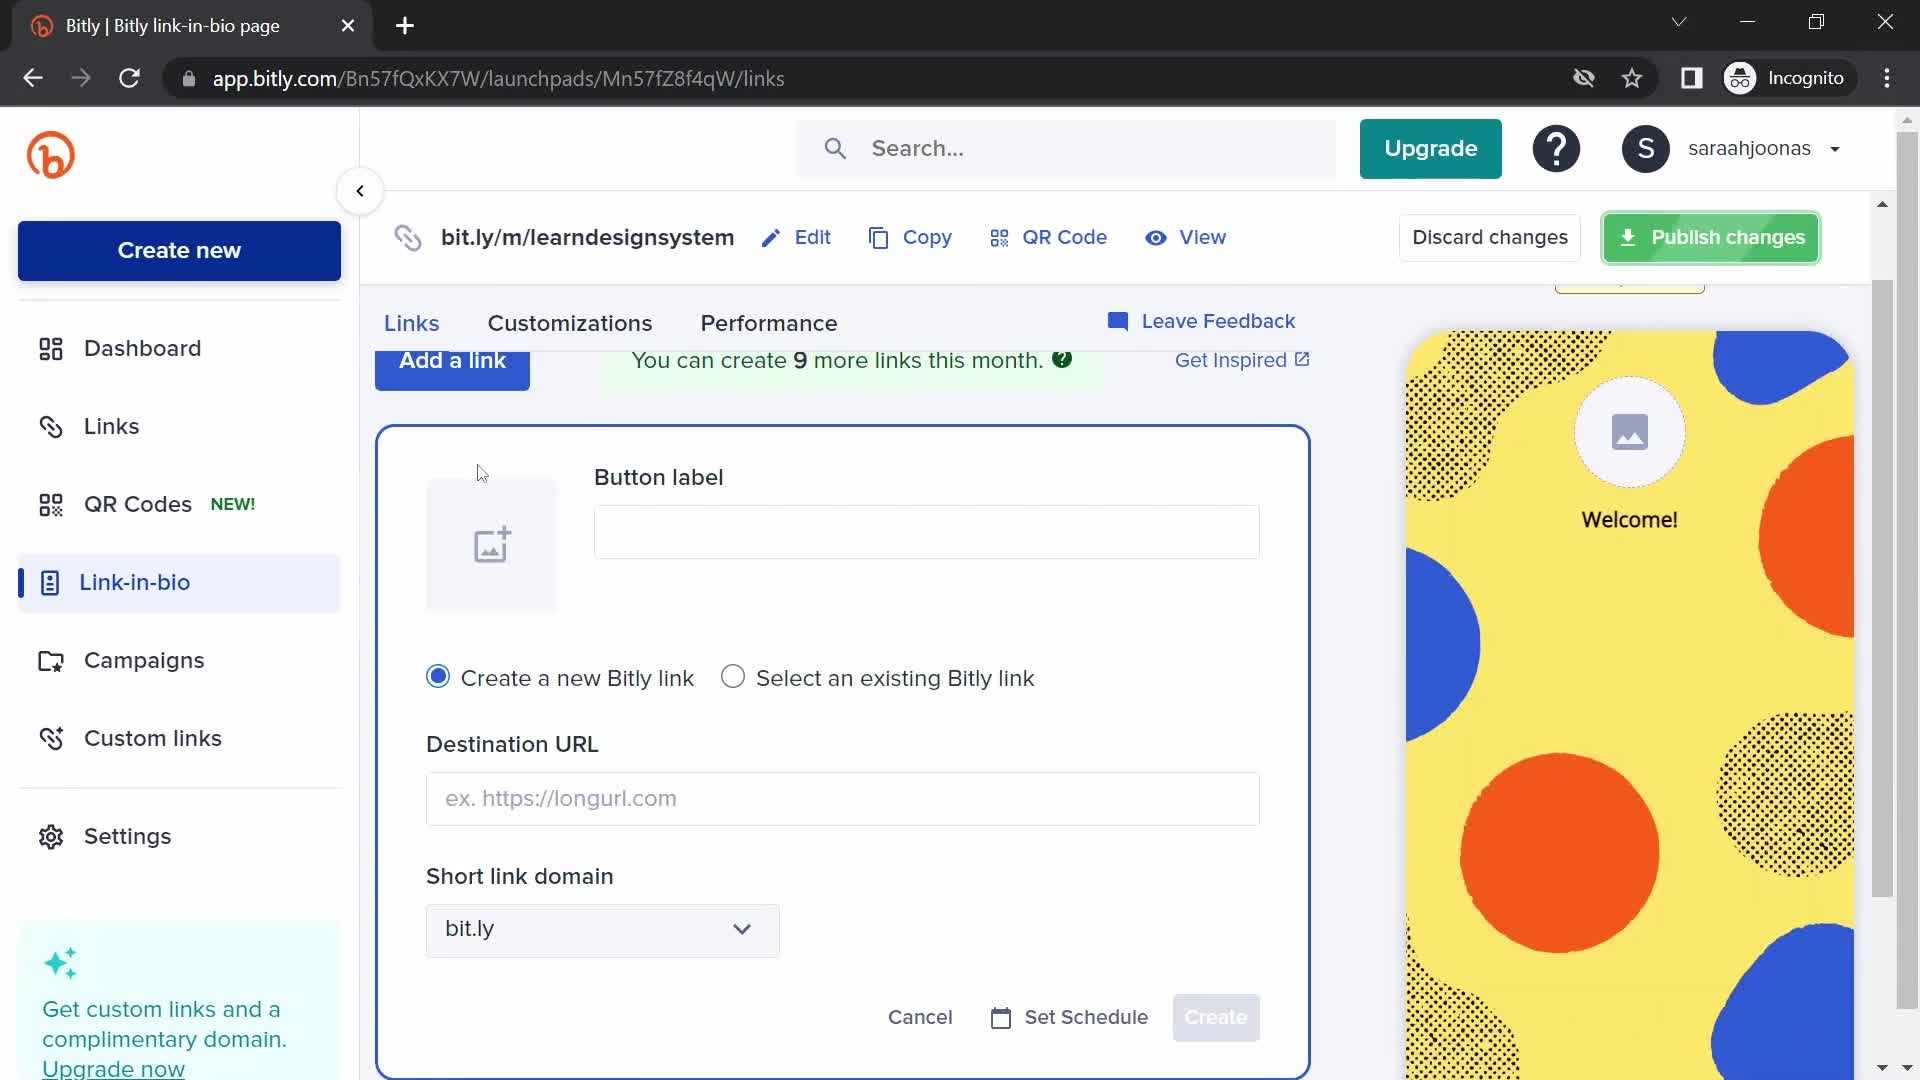This screenshot has height=1080, width=1920.
Task: Click the Settings gear sidebar icon
Action: [x=50, y=836]
